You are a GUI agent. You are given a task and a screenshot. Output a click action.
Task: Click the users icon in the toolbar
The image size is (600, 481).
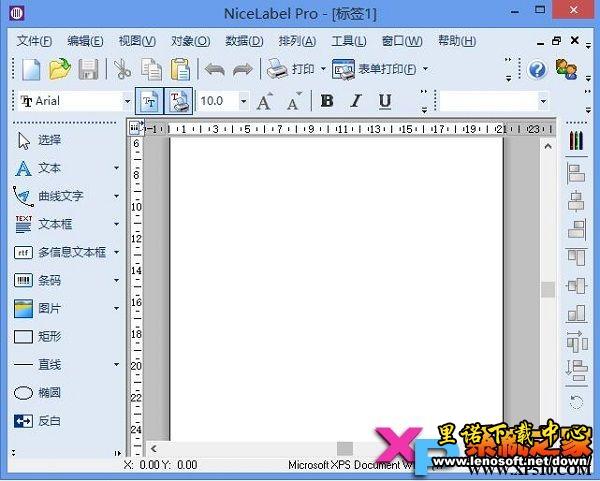pos(566,69)
